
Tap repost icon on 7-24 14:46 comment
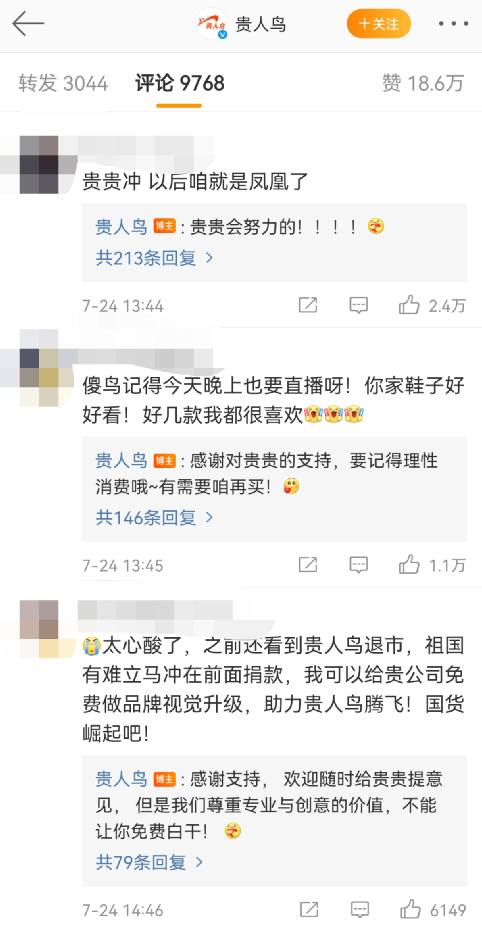click(x=307, y=910)
